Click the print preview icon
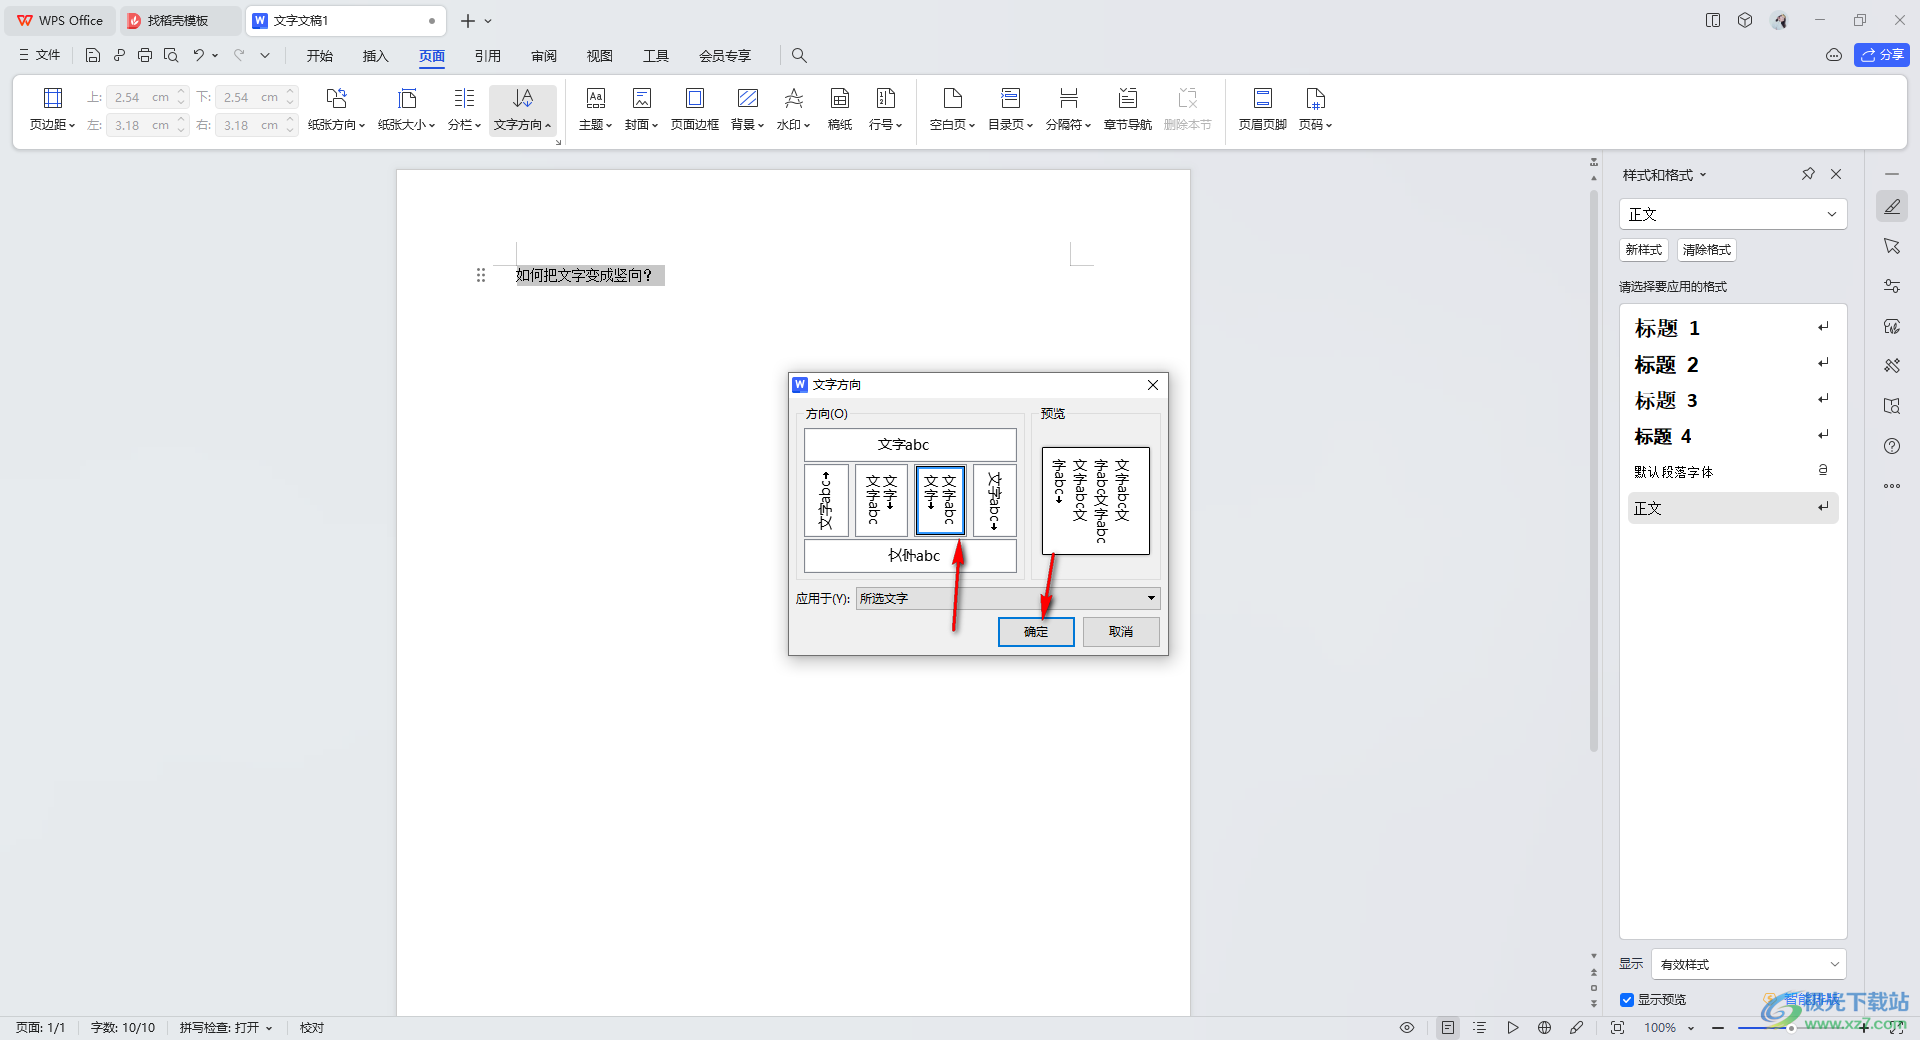 [x=171, y=55]
